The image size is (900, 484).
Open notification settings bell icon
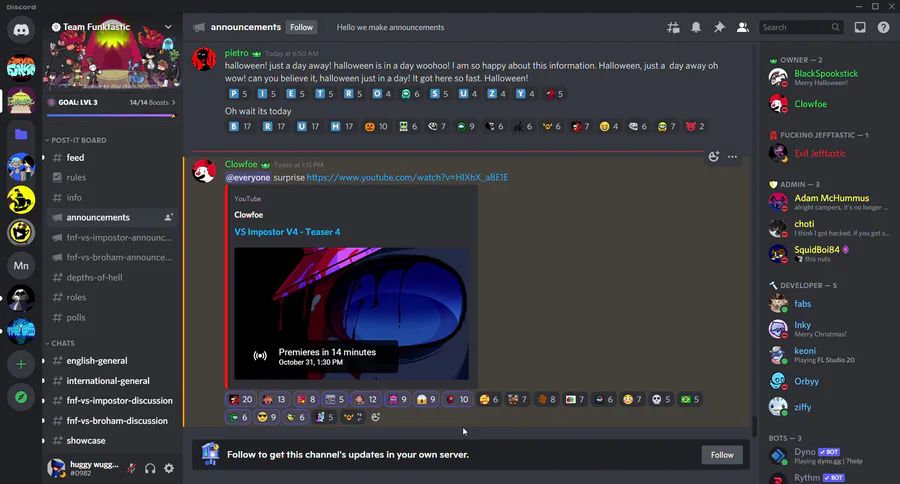(696, 28)
